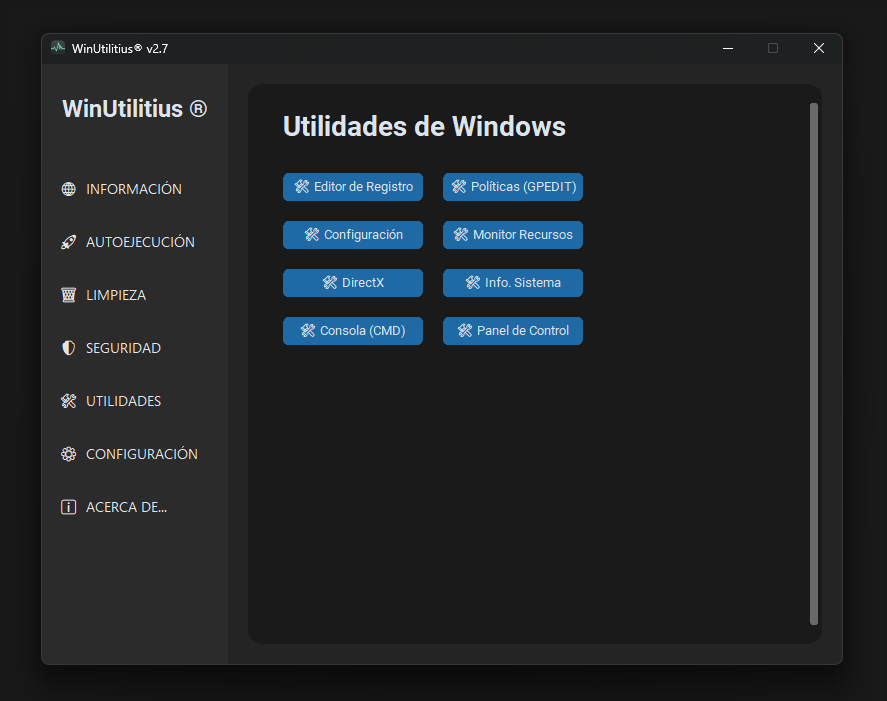
Task: Go to the LIMPIEZA section
Action: point(116,295)
